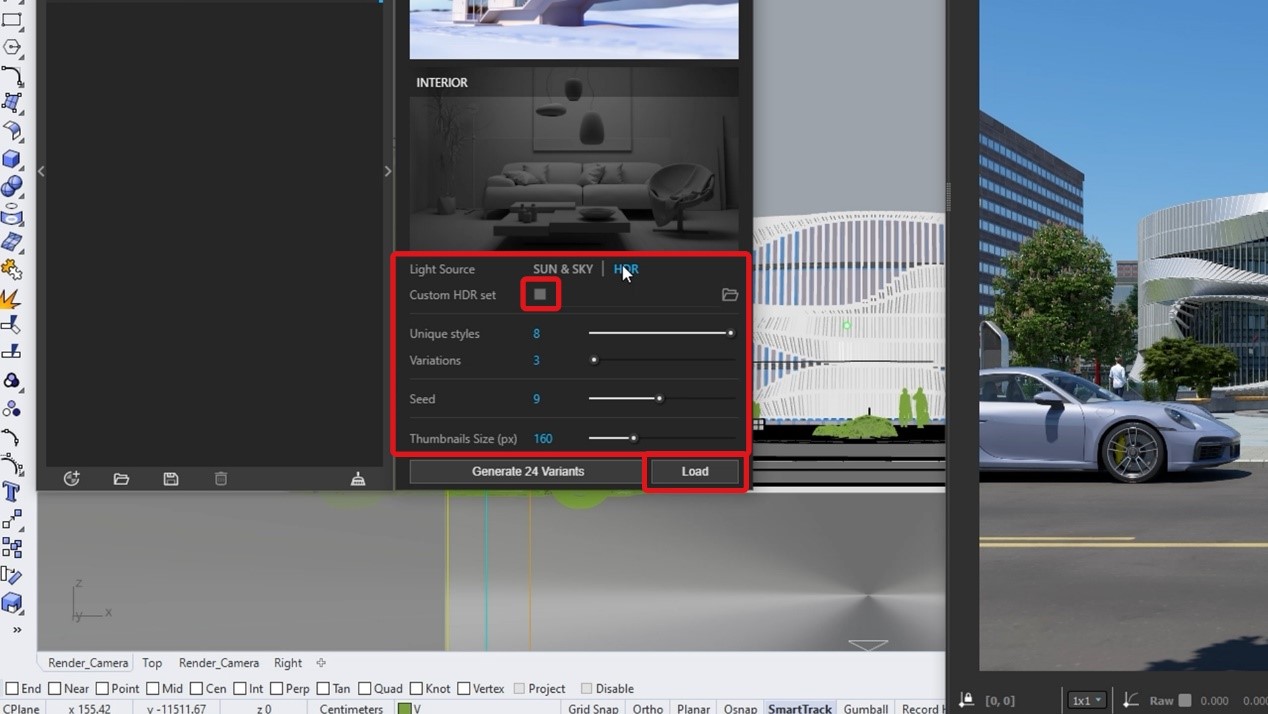Switch to the Right viewport tab
Image resolution: width=1268 pixels, height=714 pixels.
click(x=288, y=662)
